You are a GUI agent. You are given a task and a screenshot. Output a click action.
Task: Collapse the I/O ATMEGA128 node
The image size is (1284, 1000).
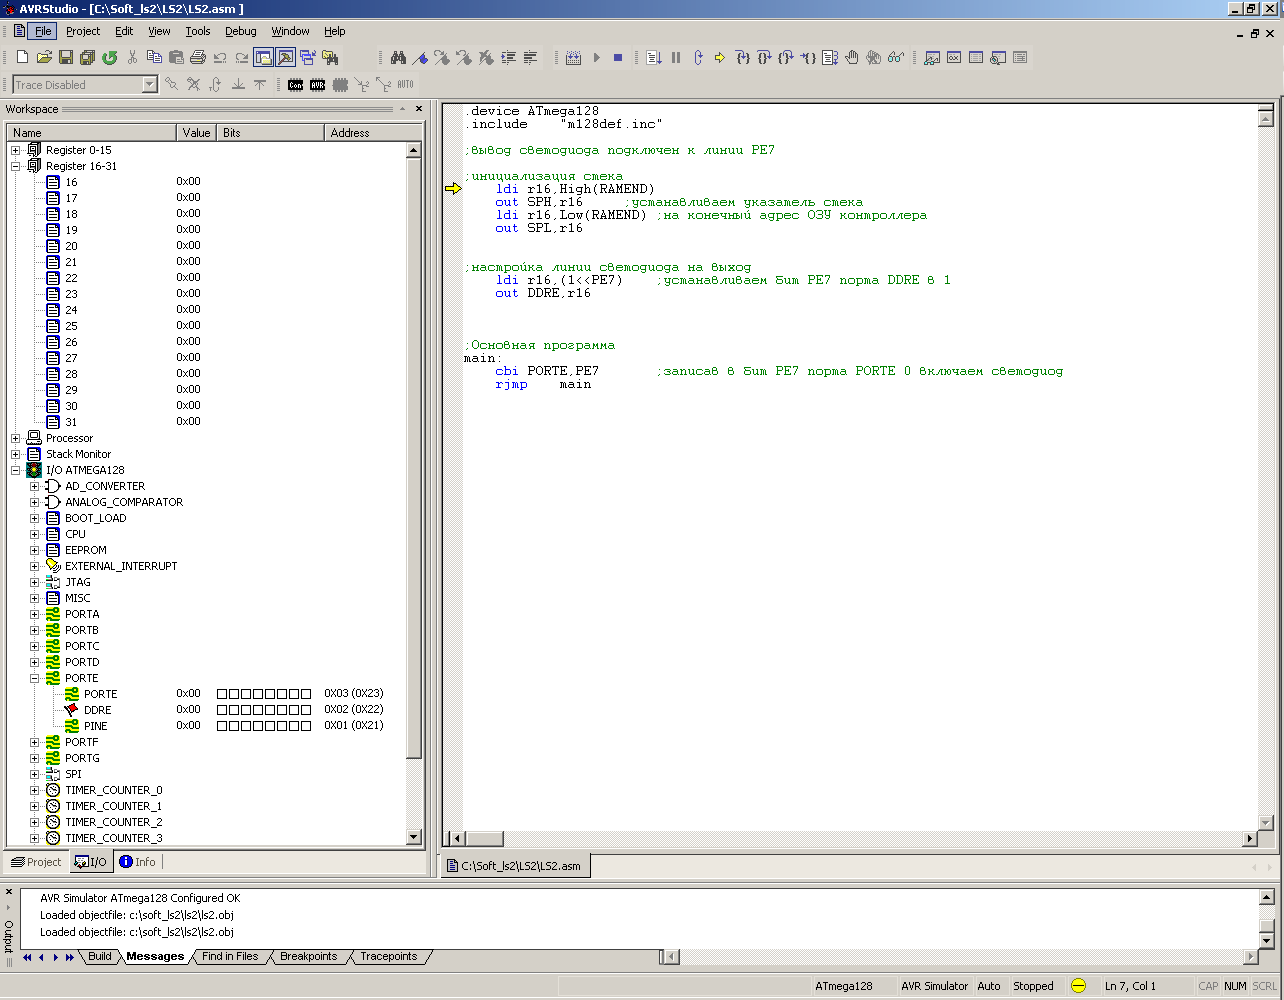tap(16, 470)
